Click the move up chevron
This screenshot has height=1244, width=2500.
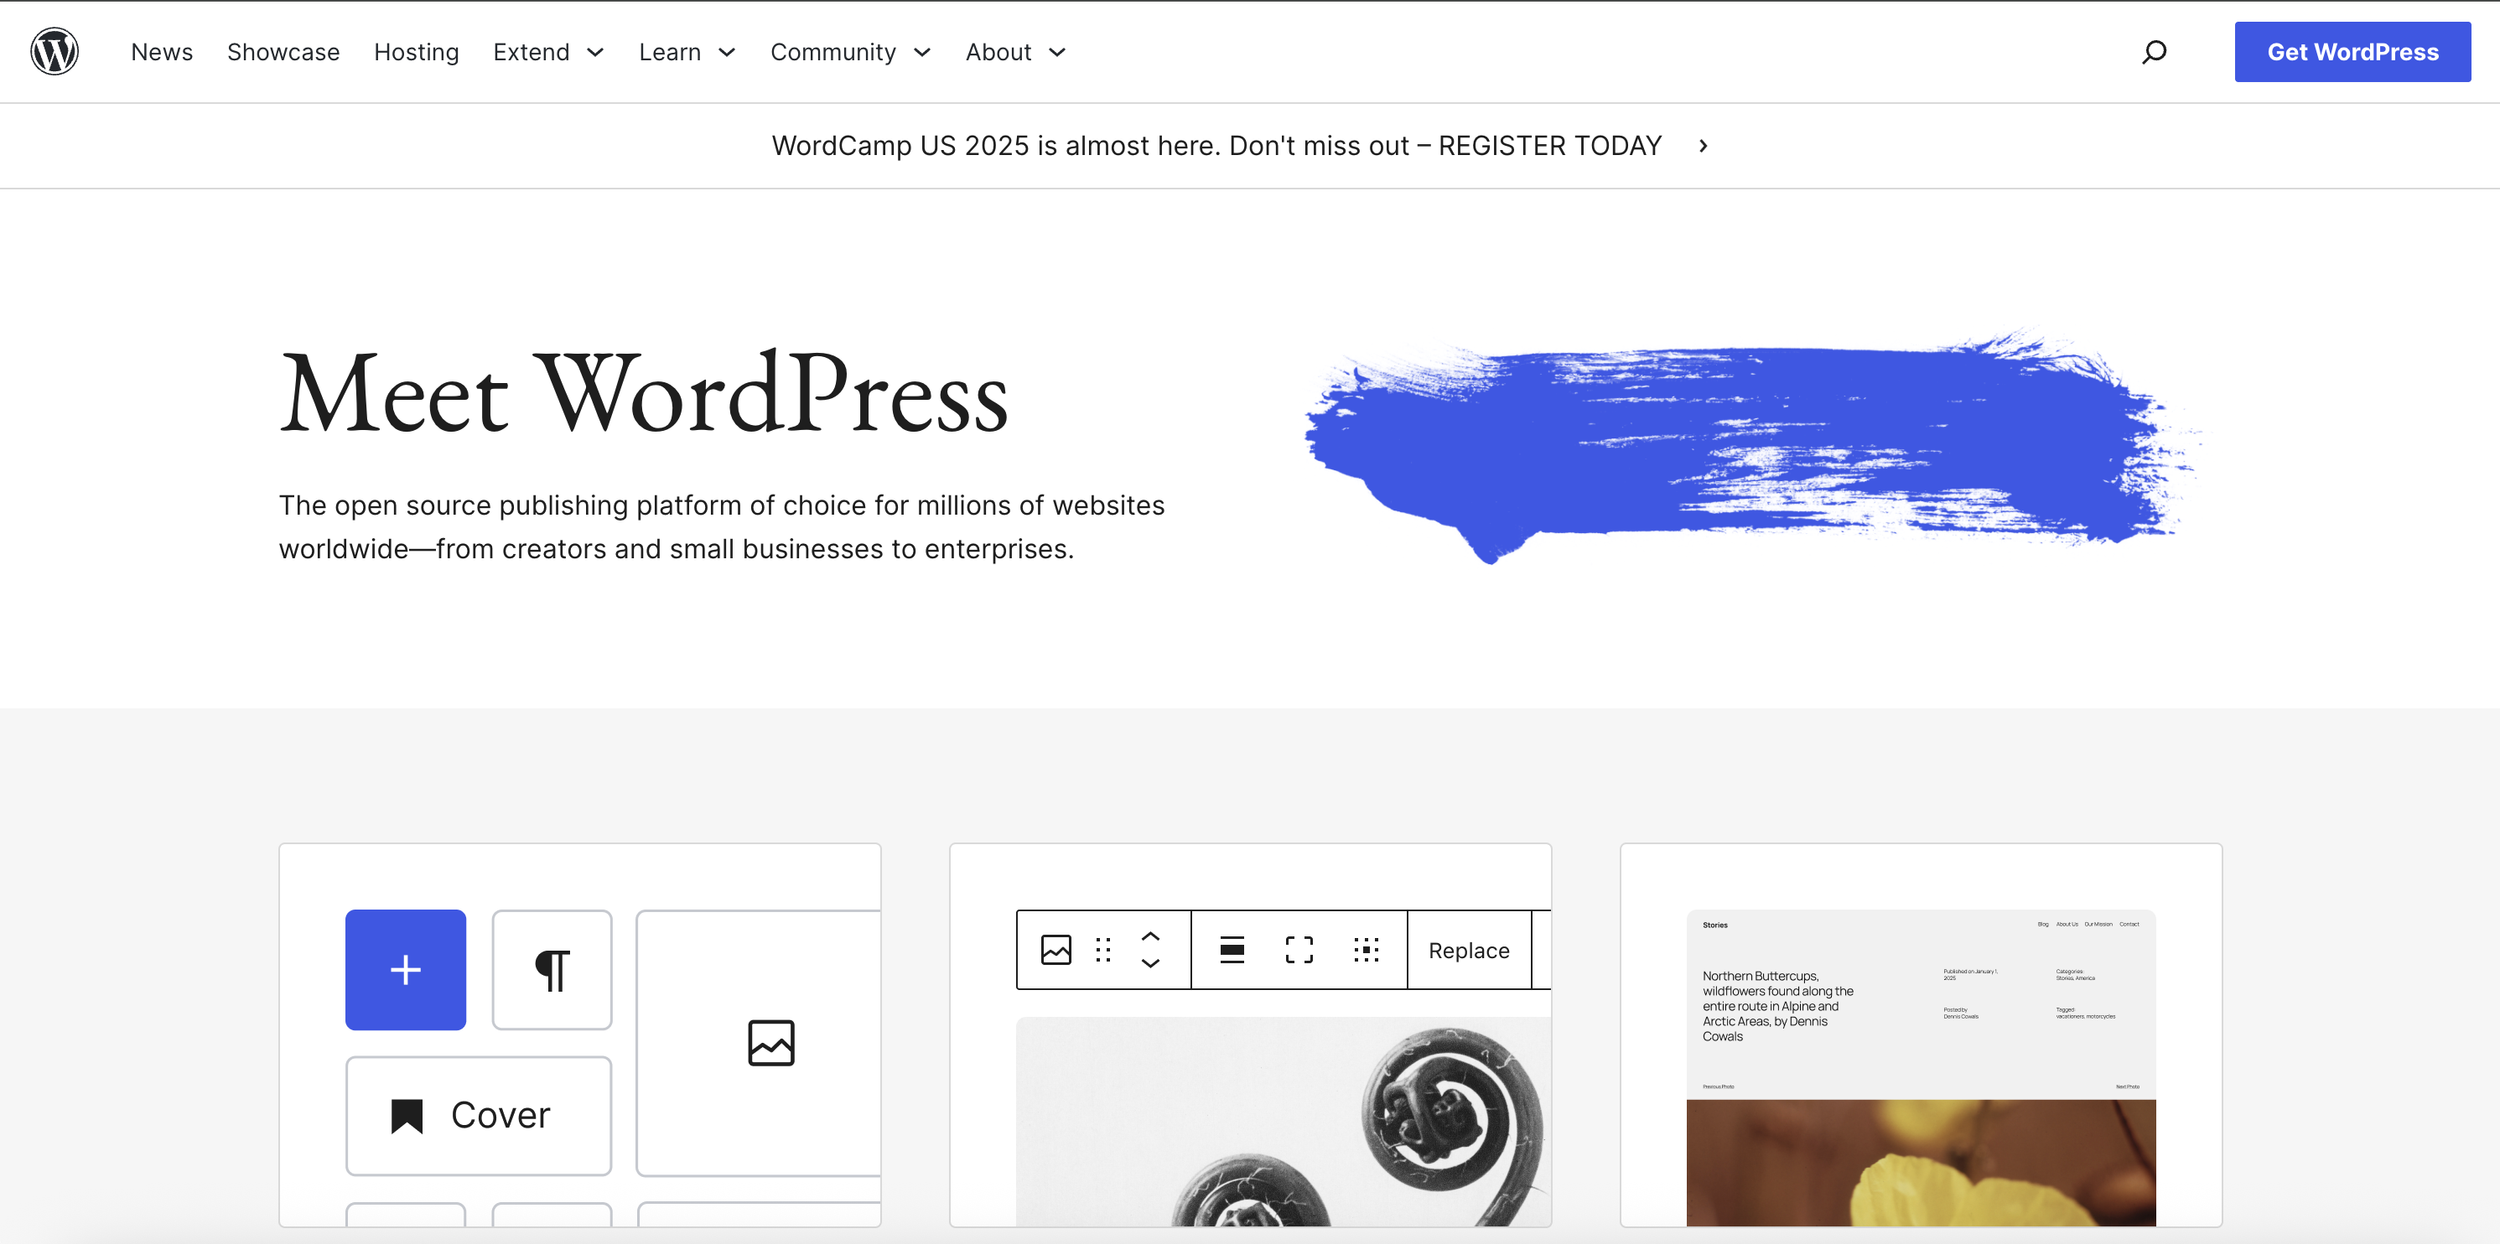pos(1151,936)
